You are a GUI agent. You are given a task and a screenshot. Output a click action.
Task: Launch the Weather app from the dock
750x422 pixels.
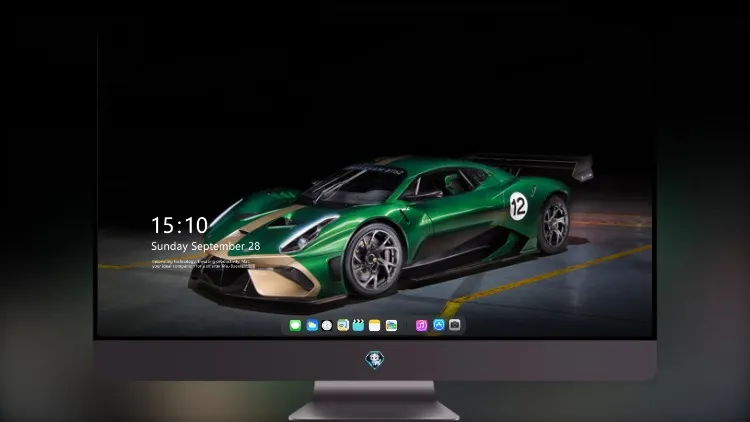tap(312, 325)
